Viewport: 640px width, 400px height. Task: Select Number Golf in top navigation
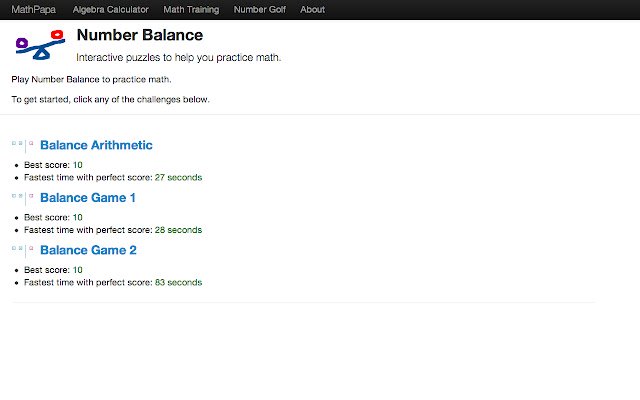(260, 9)
